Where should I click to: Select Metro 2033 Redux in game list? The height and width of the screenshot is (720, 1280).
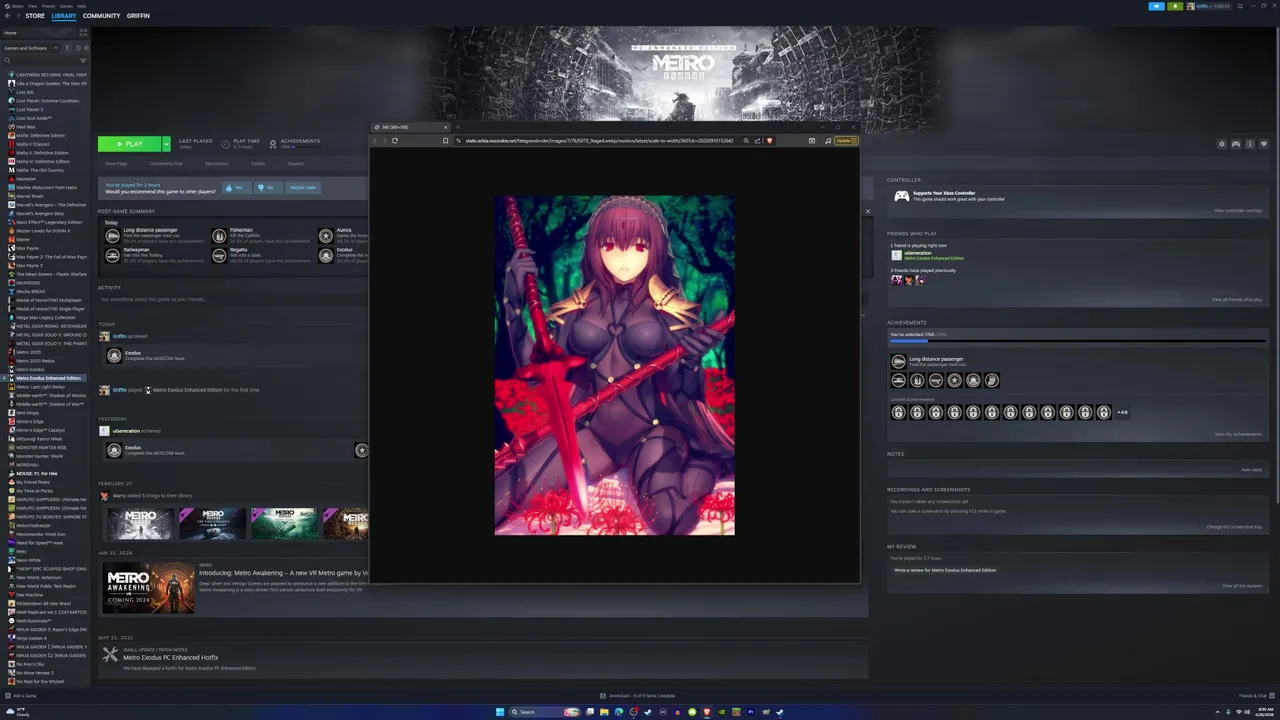tap(35, 361)
